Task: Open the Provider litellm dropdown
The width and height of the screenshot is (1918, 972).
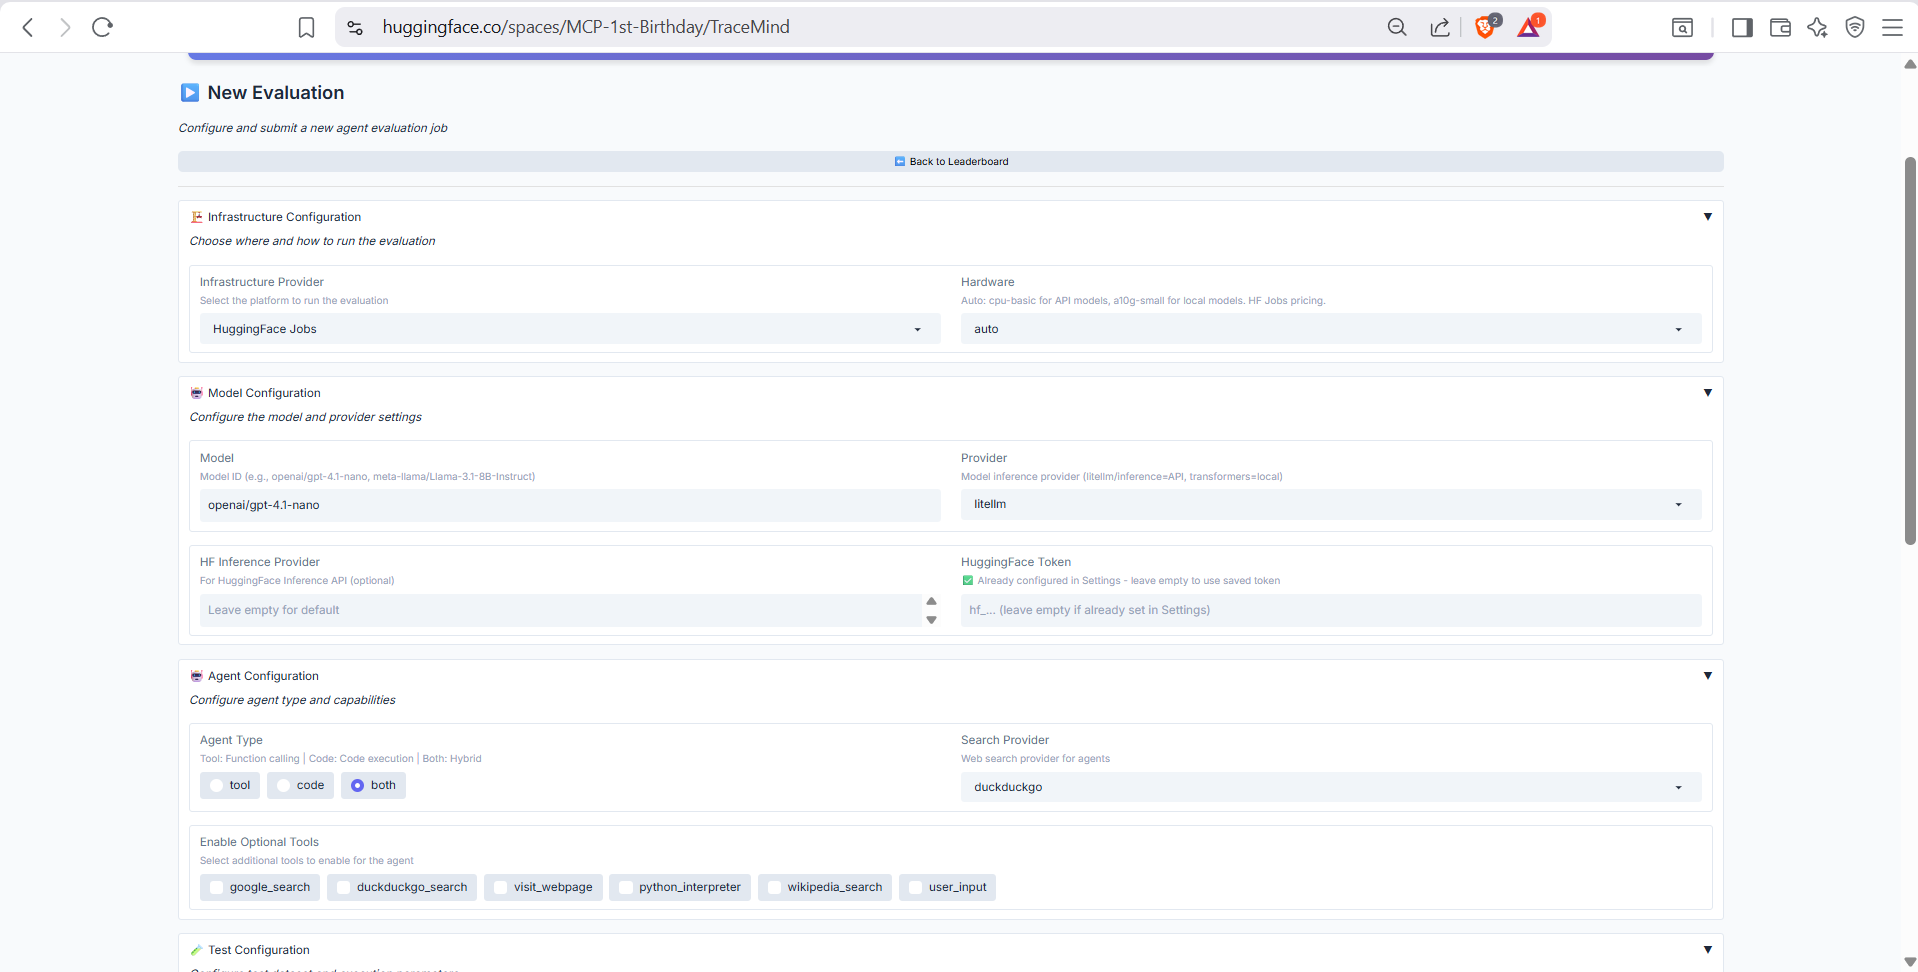Action: click(1331, 504)
